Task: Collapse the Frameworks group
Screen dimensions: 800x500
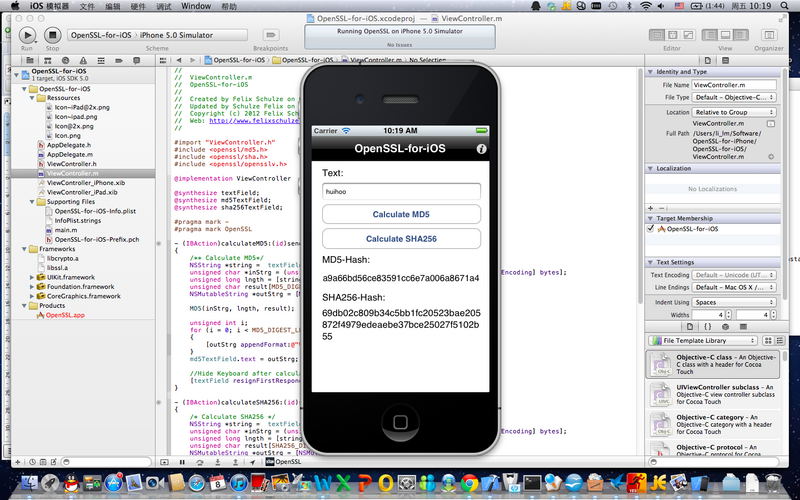Action: tap(24, 249)
